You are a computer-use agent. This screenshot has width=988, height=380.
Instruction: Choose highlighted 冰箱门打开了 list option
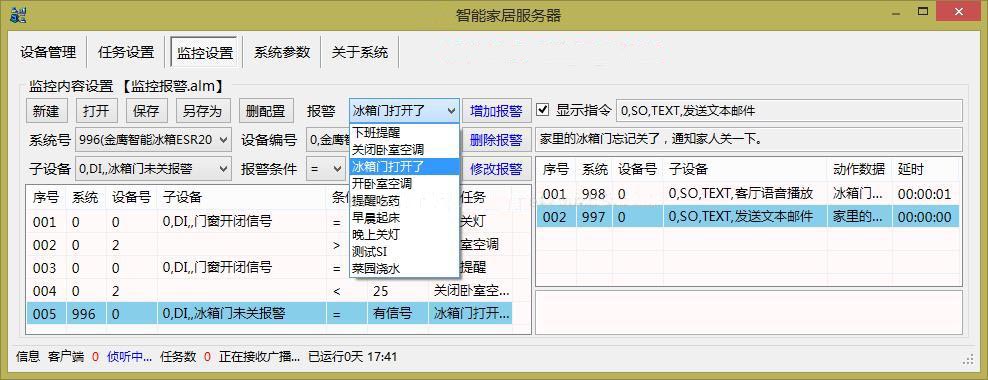(405, 167)
